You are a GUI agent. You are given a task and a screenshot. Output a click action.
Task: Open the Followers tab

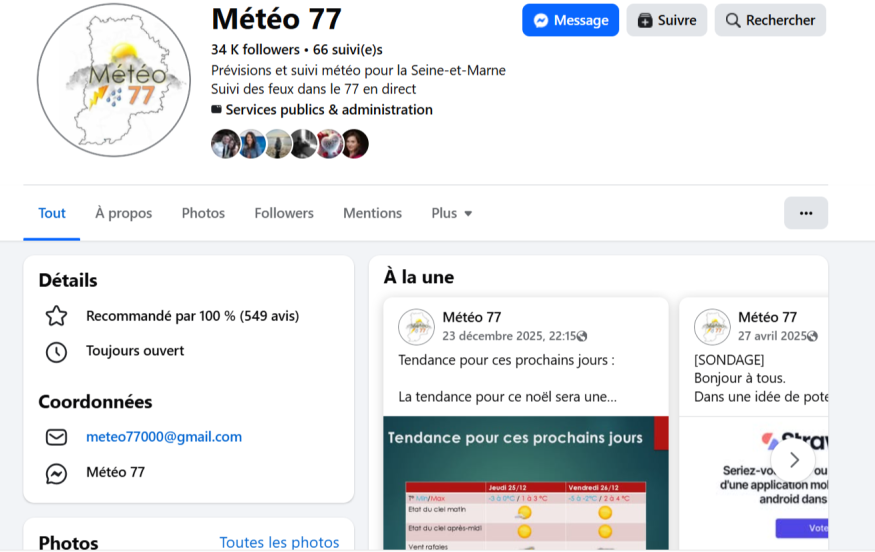[284, 213]
